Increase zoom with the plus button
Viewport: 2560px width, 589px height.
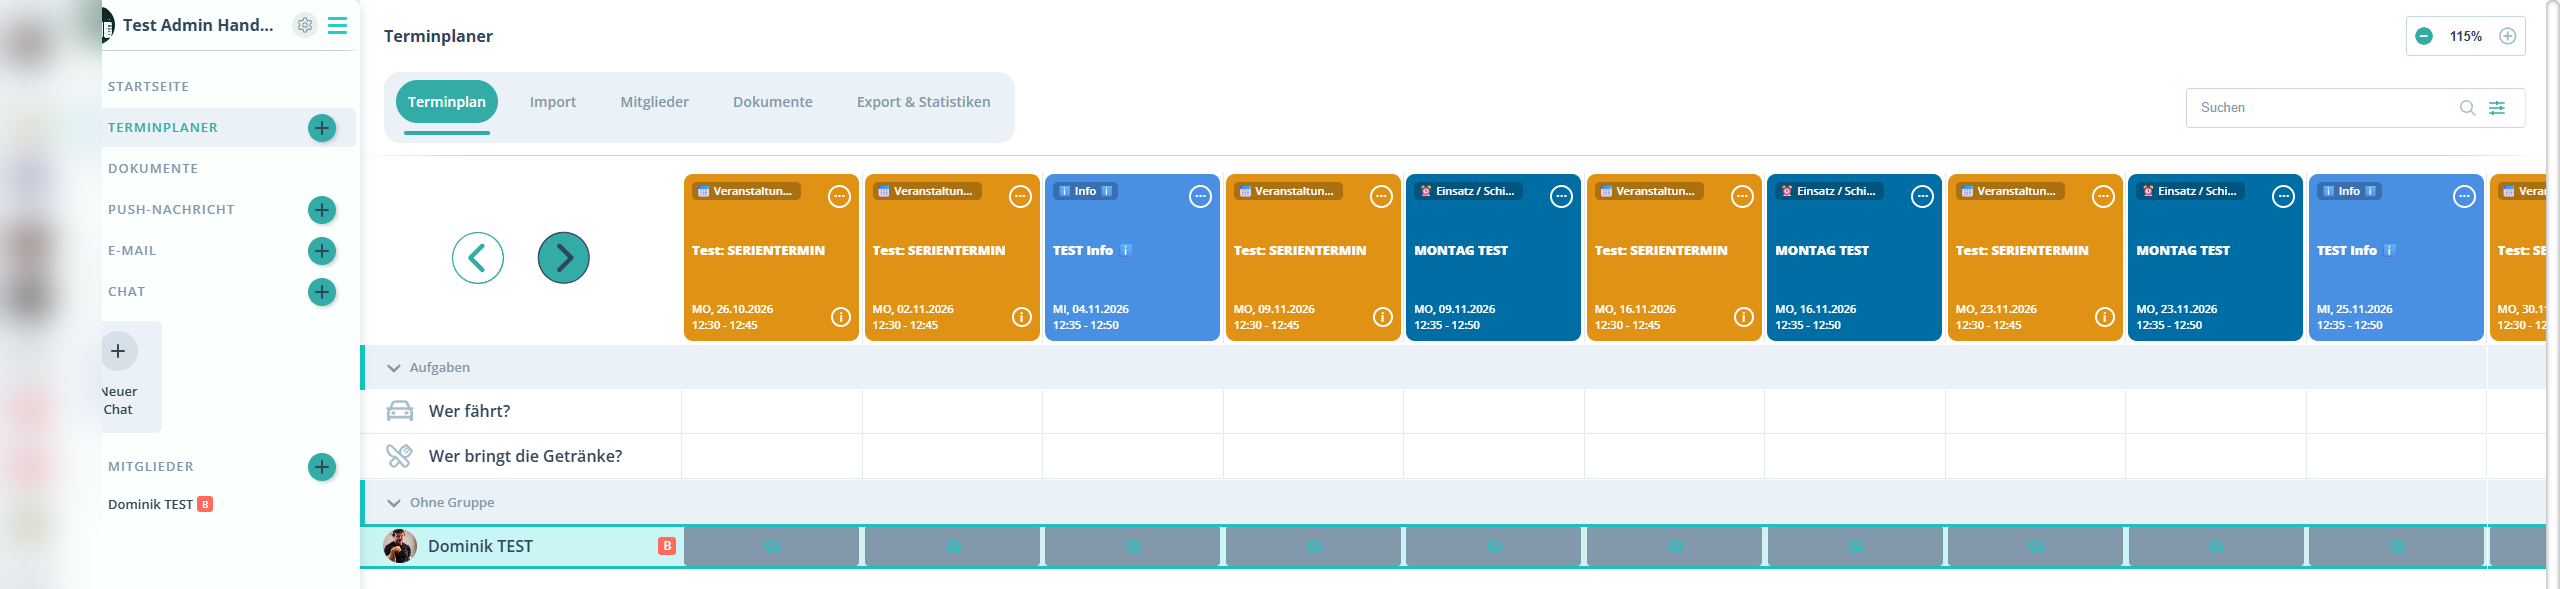pos(2508,36)
